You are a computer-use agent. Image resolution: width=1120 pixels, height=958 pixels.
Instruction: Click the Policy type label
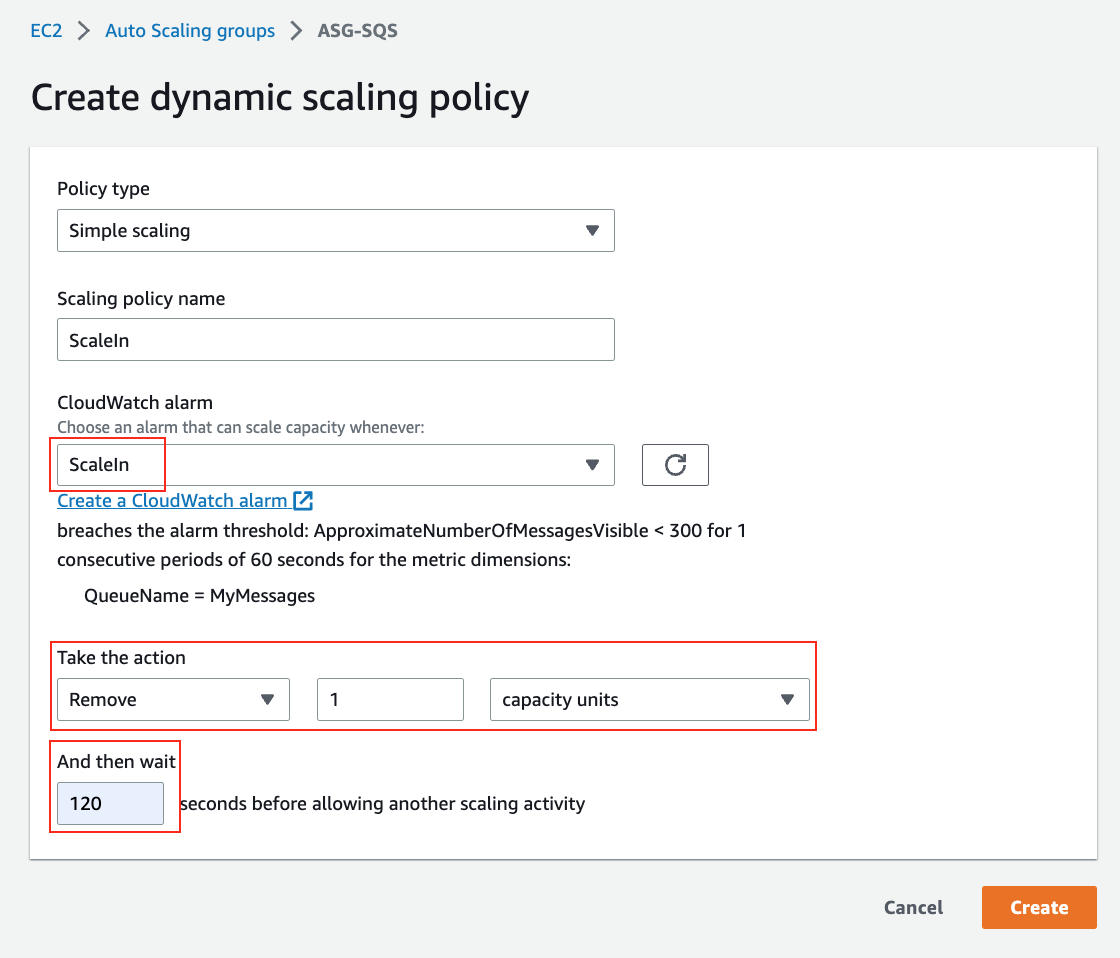104,189
